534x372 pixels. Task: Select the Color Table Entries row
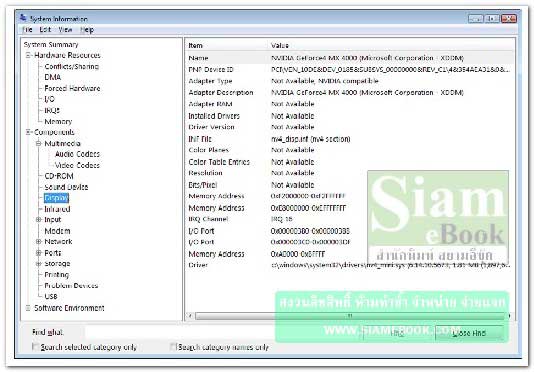[x=350, y=162]
